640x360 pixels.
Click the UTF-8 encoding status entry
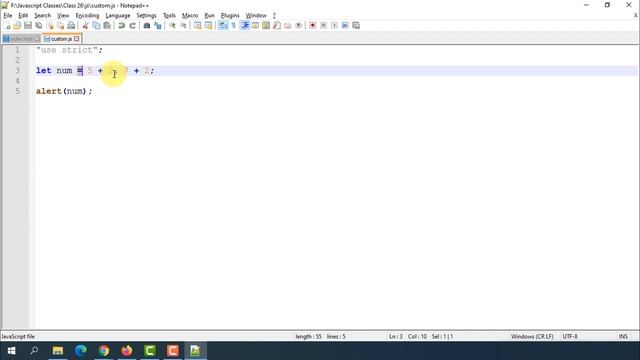click(570, 336)
